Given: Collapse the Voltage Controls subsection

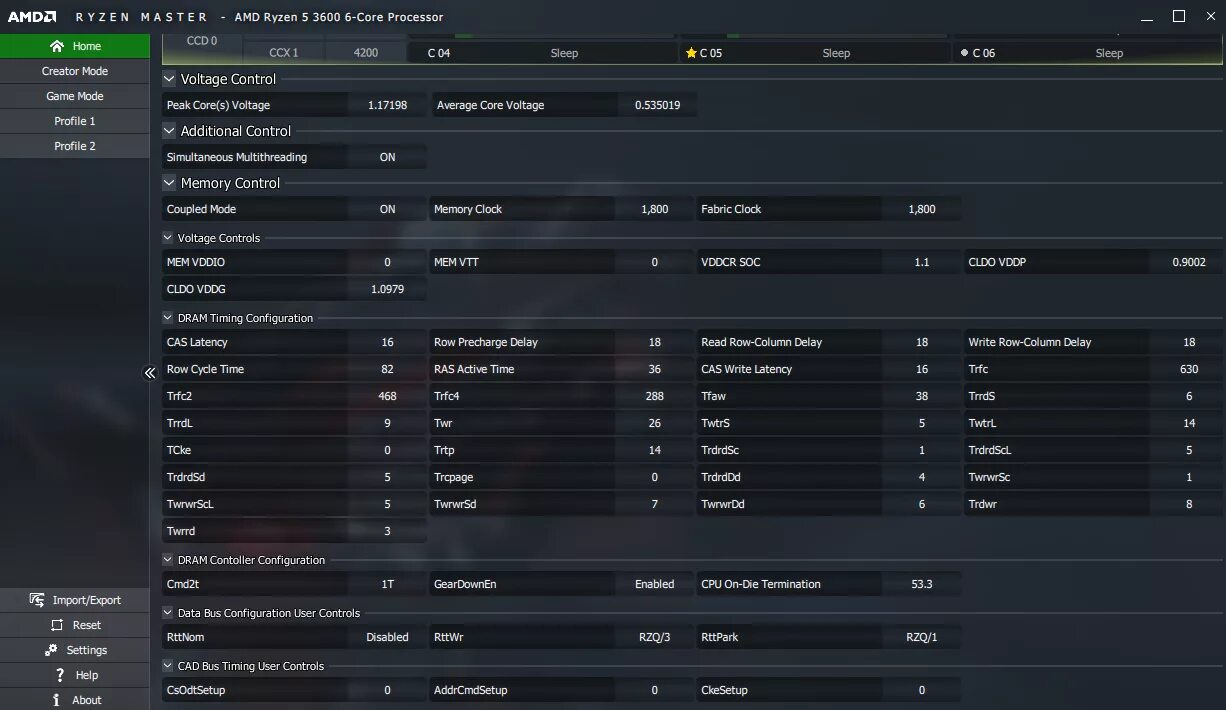Looking at the screenshot, I should (x=168, y=238).
